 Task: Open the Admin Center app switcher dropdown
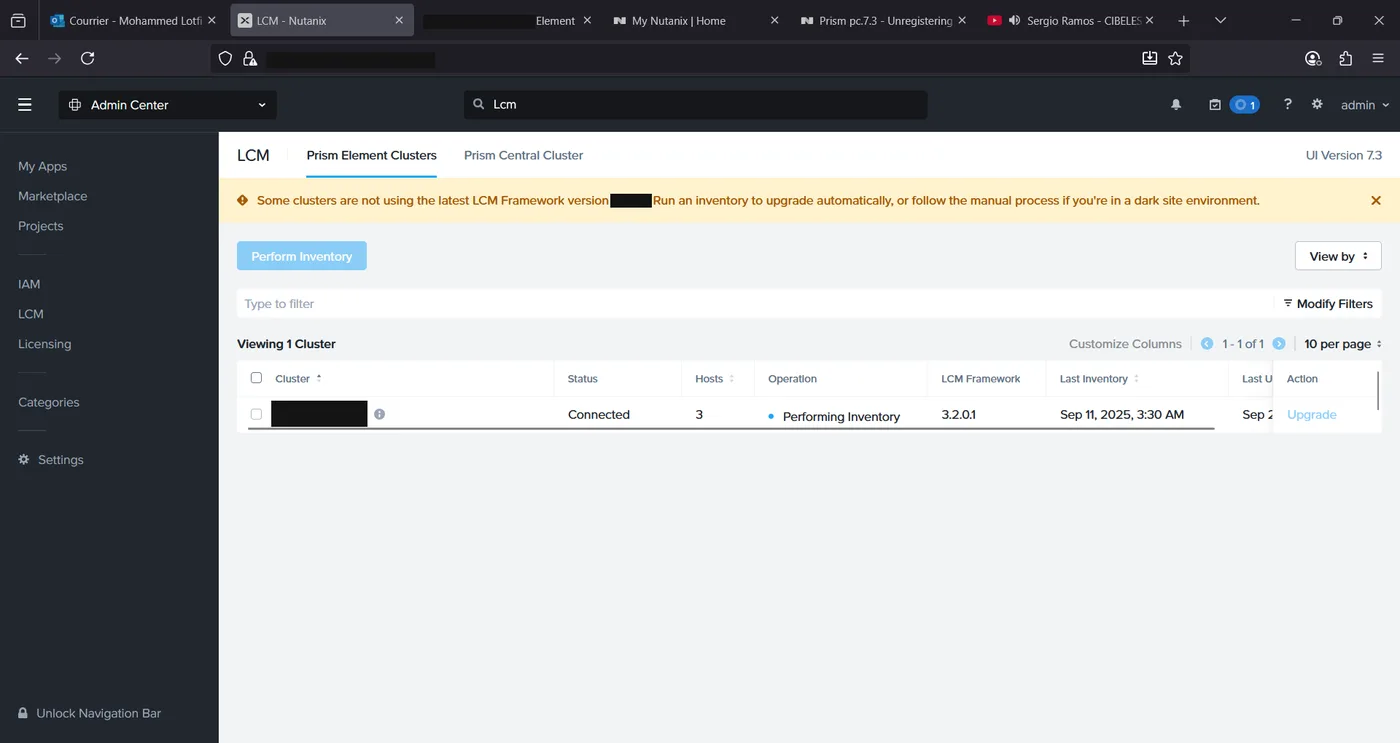click(x=168, y=105)
